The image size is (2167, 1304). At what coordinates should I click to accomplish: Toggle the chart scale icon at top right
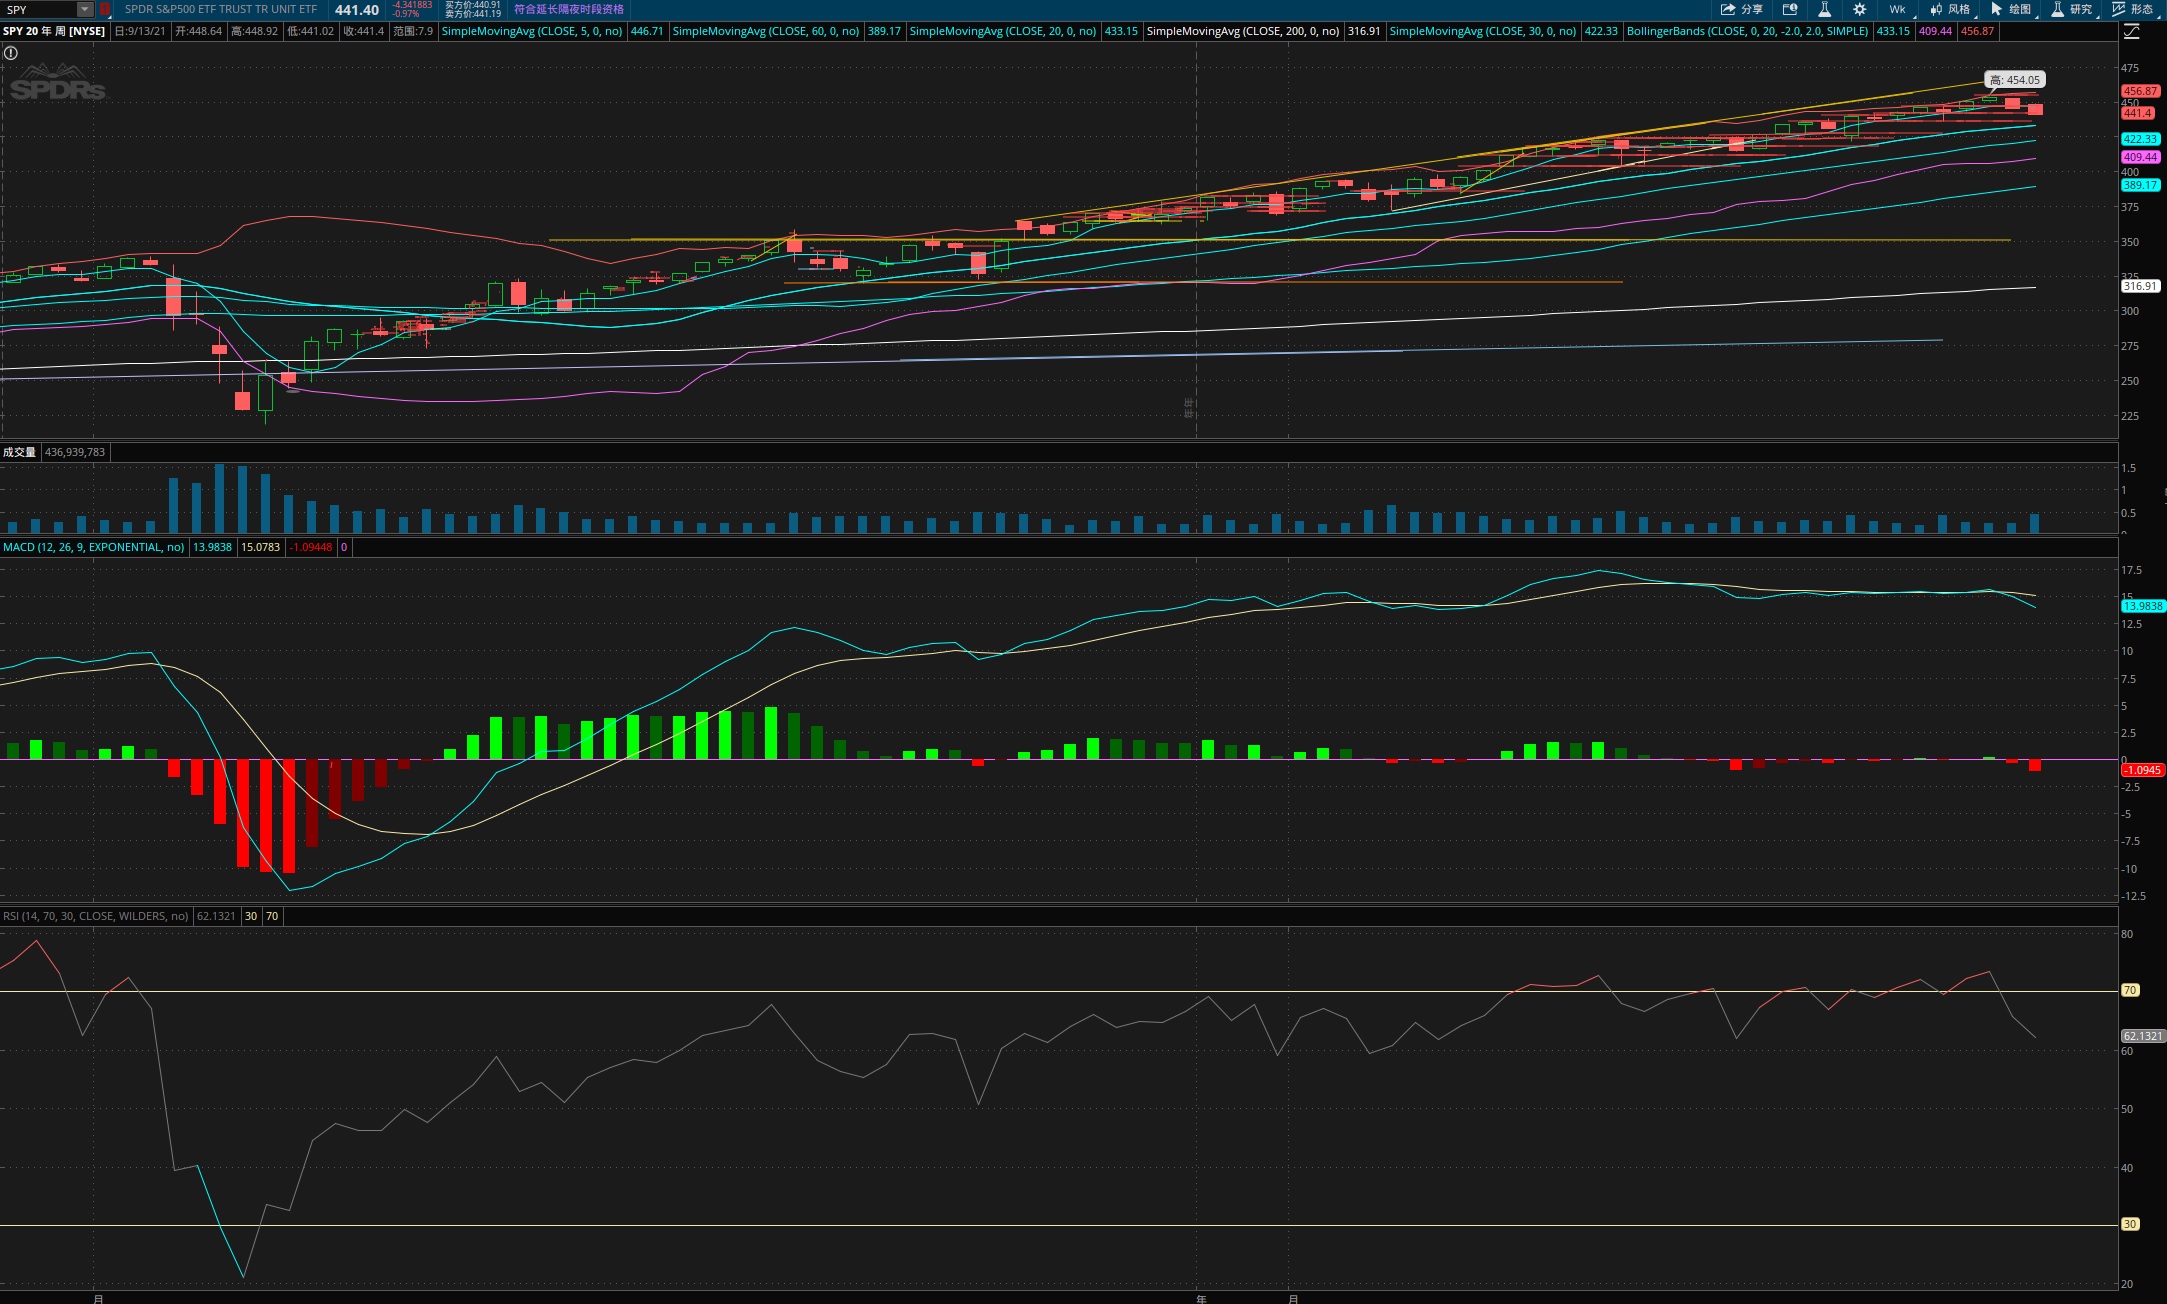tap(2131, 31)
